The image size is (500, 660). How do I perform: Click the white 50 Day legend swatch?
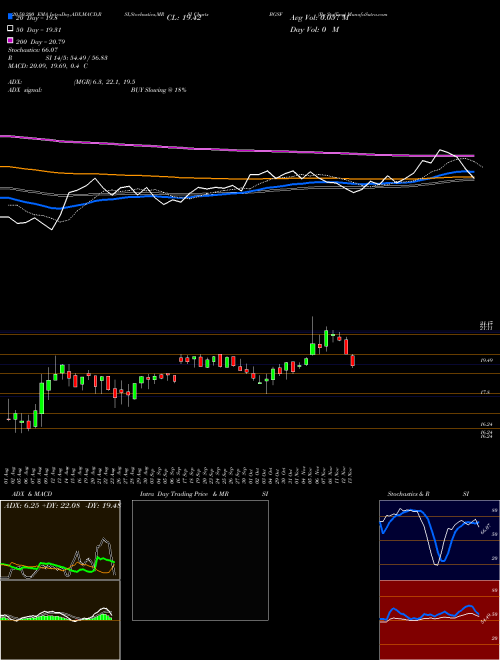[x=11, y=29]
